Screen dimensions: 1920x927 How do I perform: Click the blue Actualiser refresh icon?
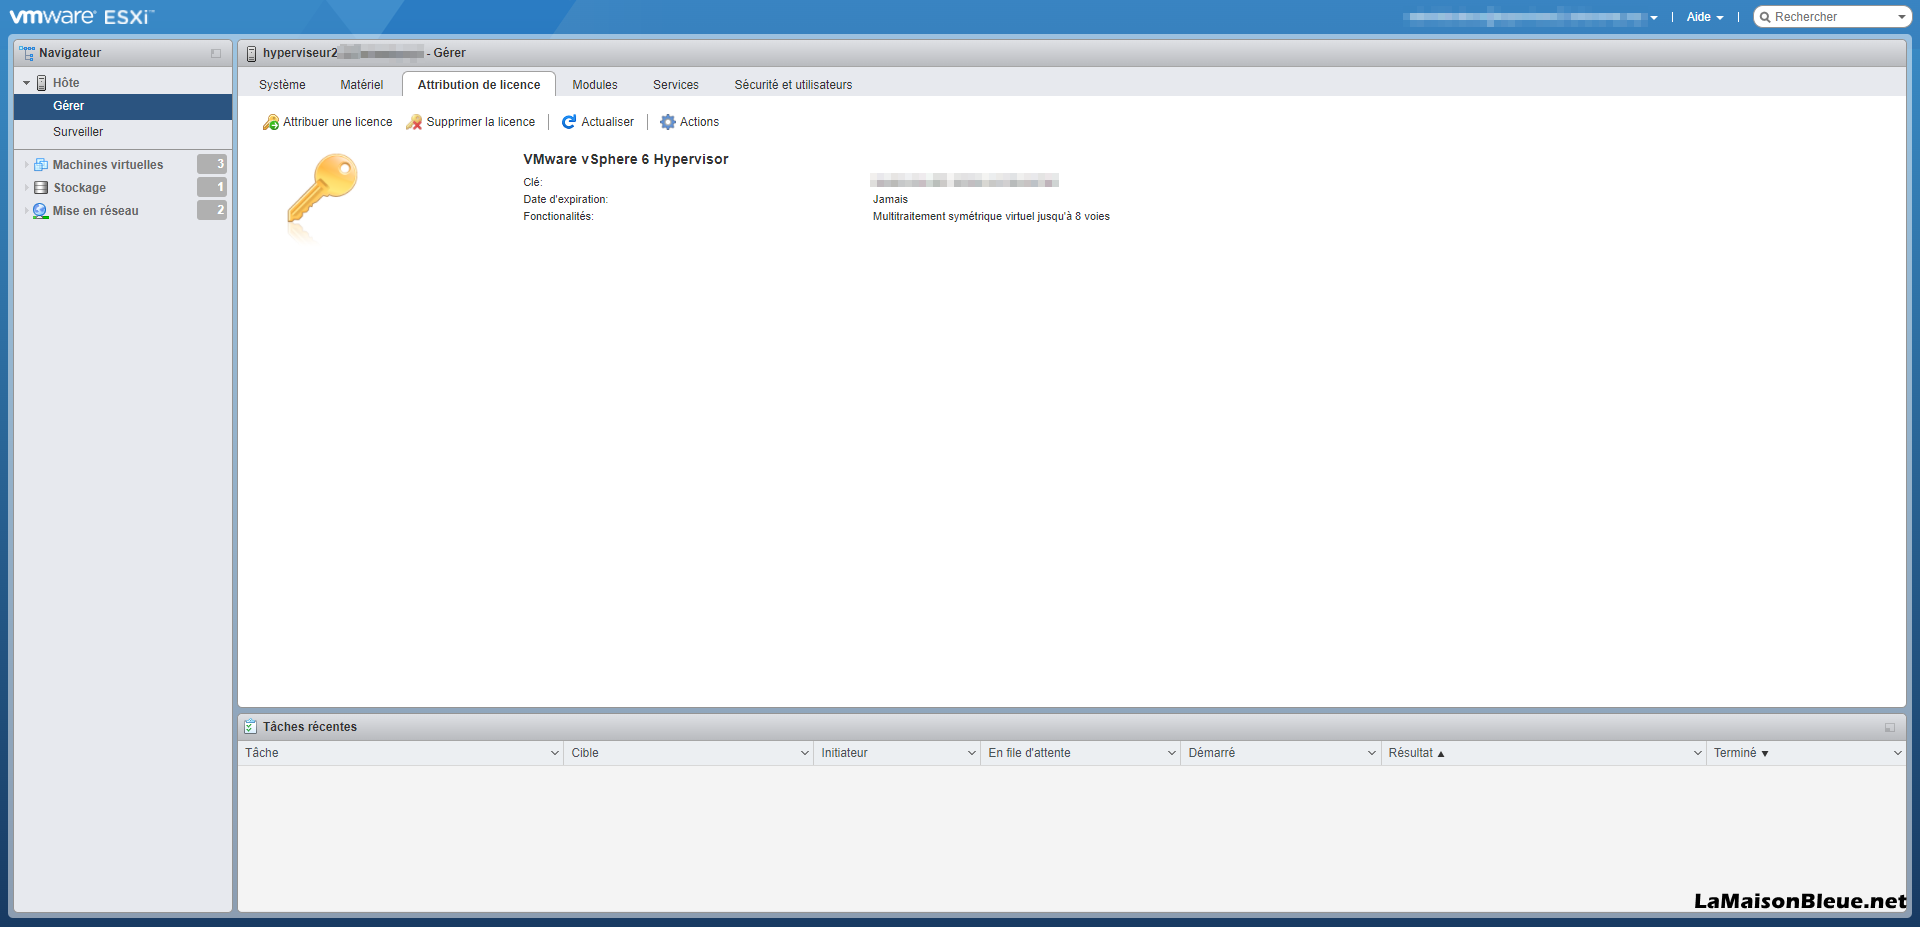coord(569,122)
